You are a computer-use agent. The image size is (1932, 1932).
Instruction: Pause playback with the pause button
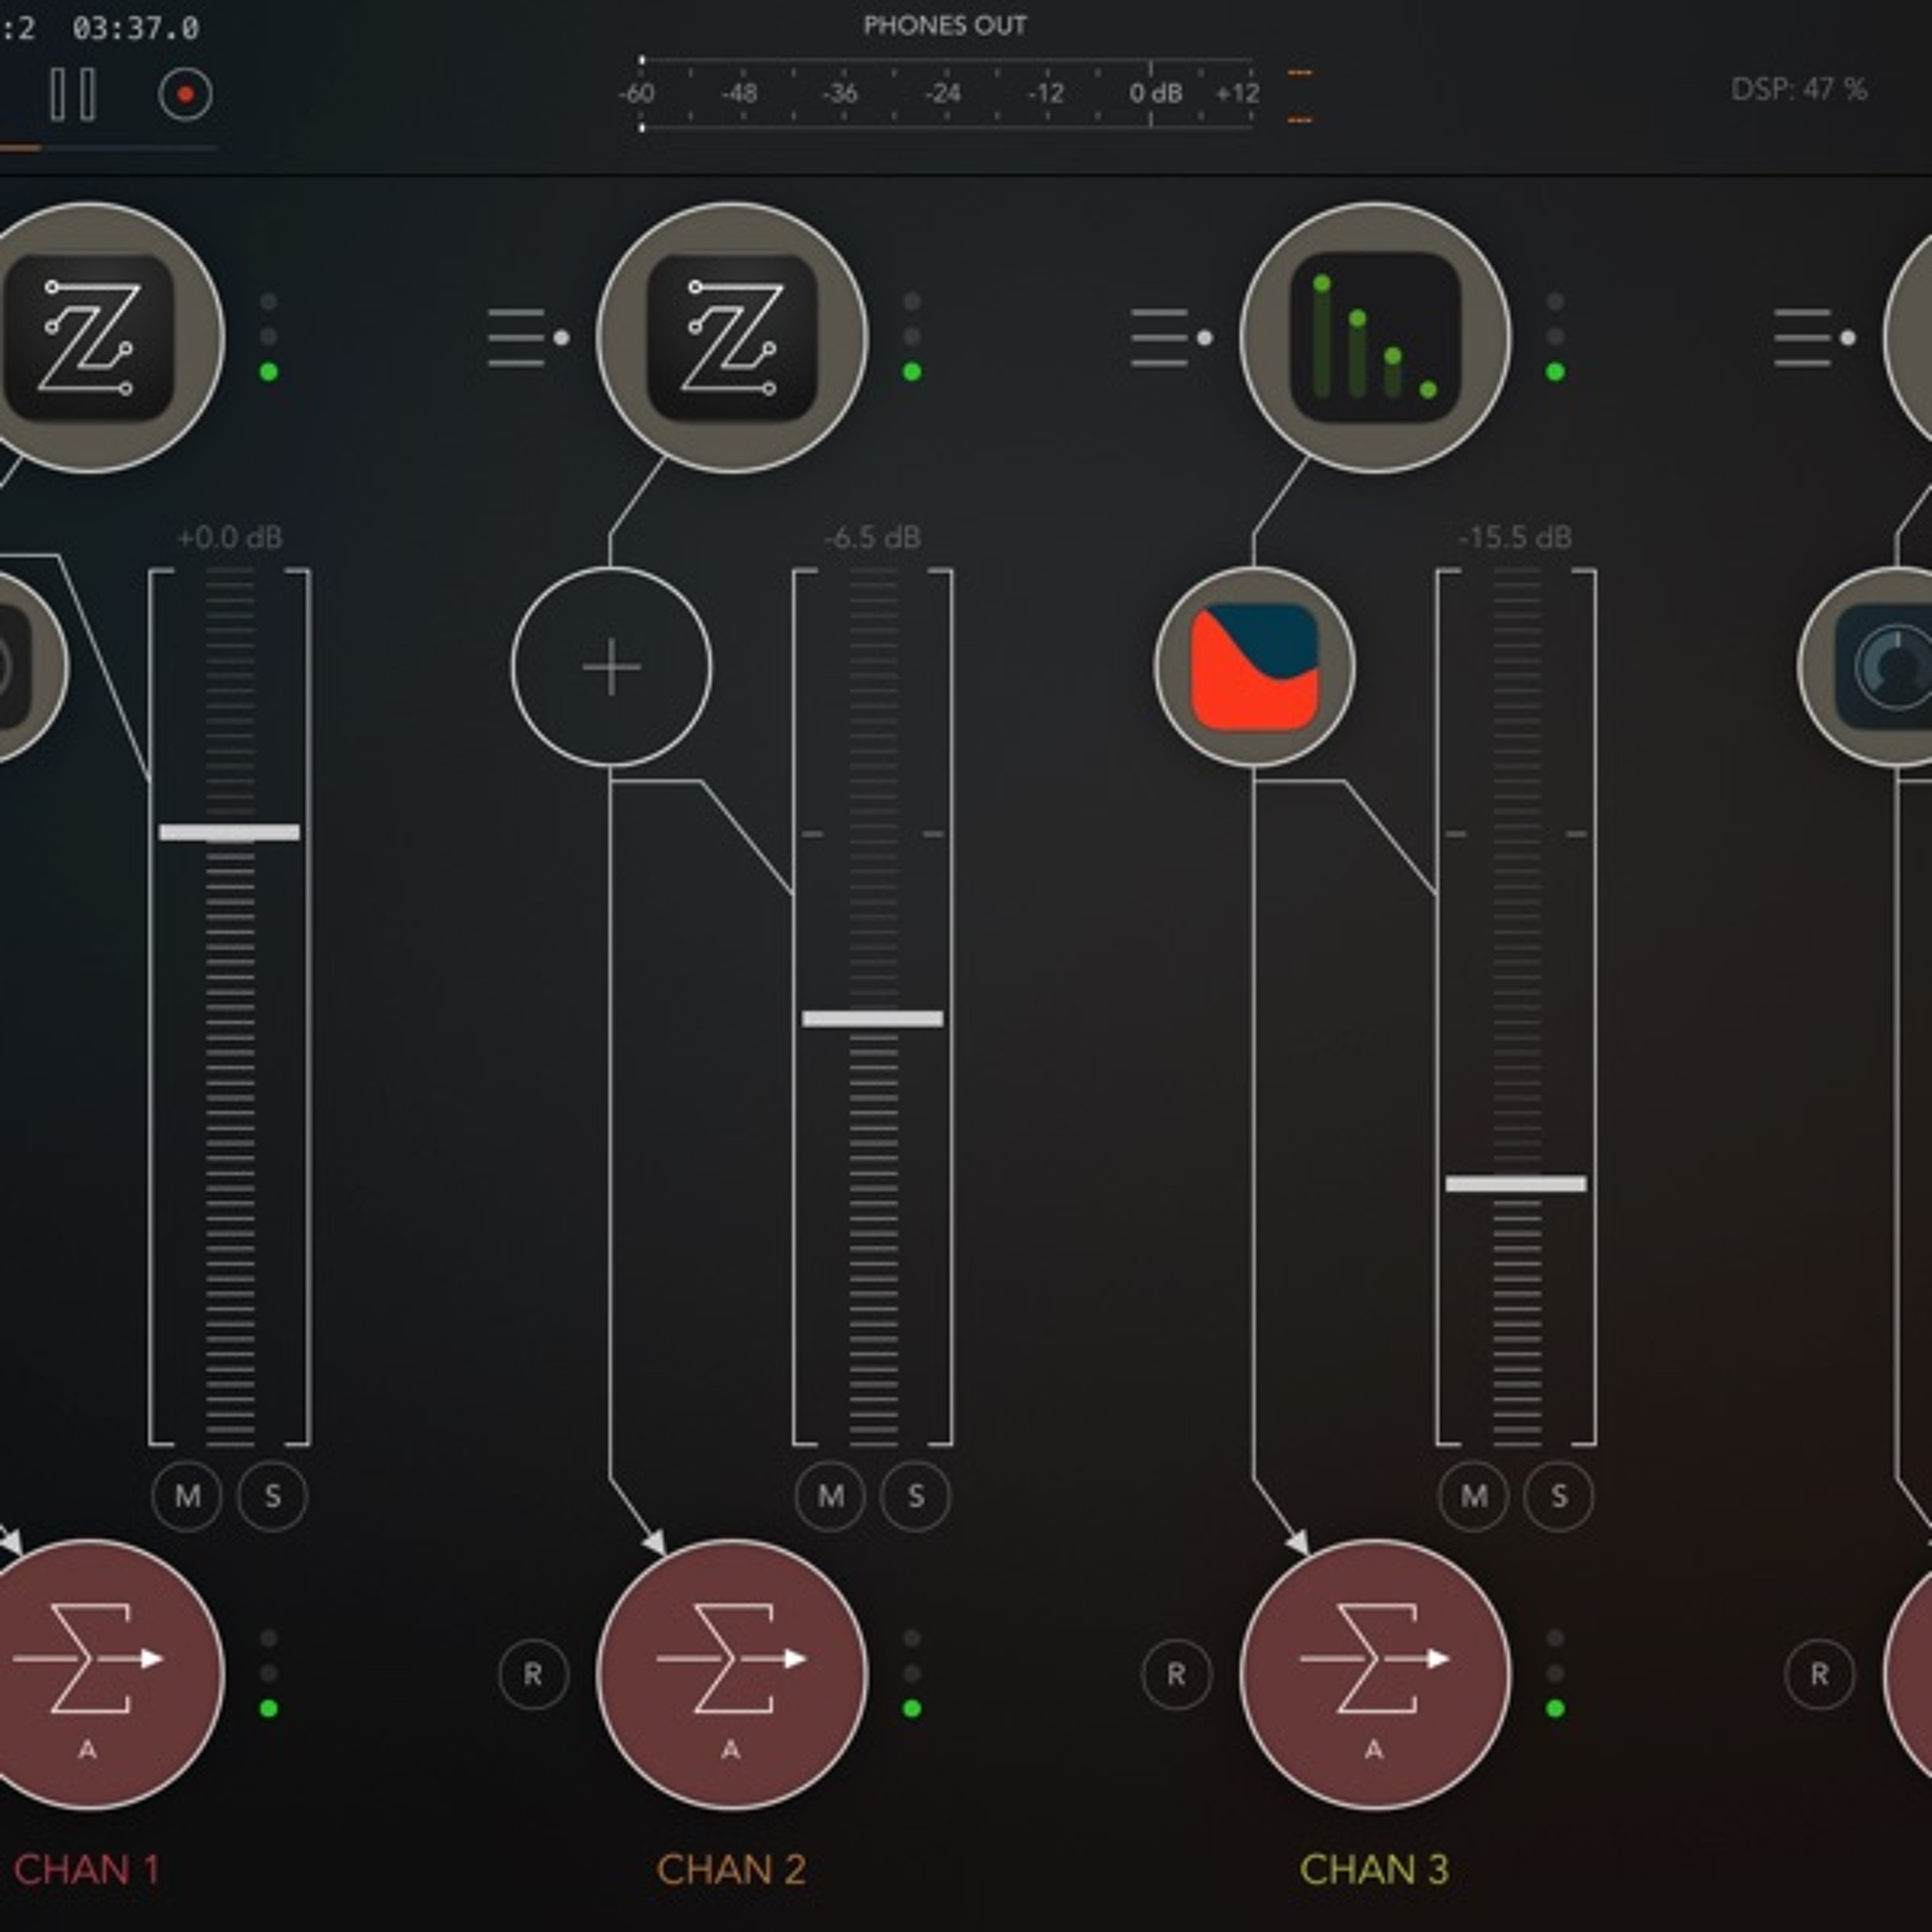click(73, 95)
